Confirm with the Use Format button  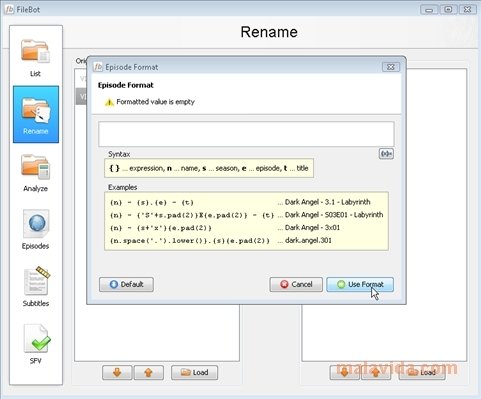point(360,284)
